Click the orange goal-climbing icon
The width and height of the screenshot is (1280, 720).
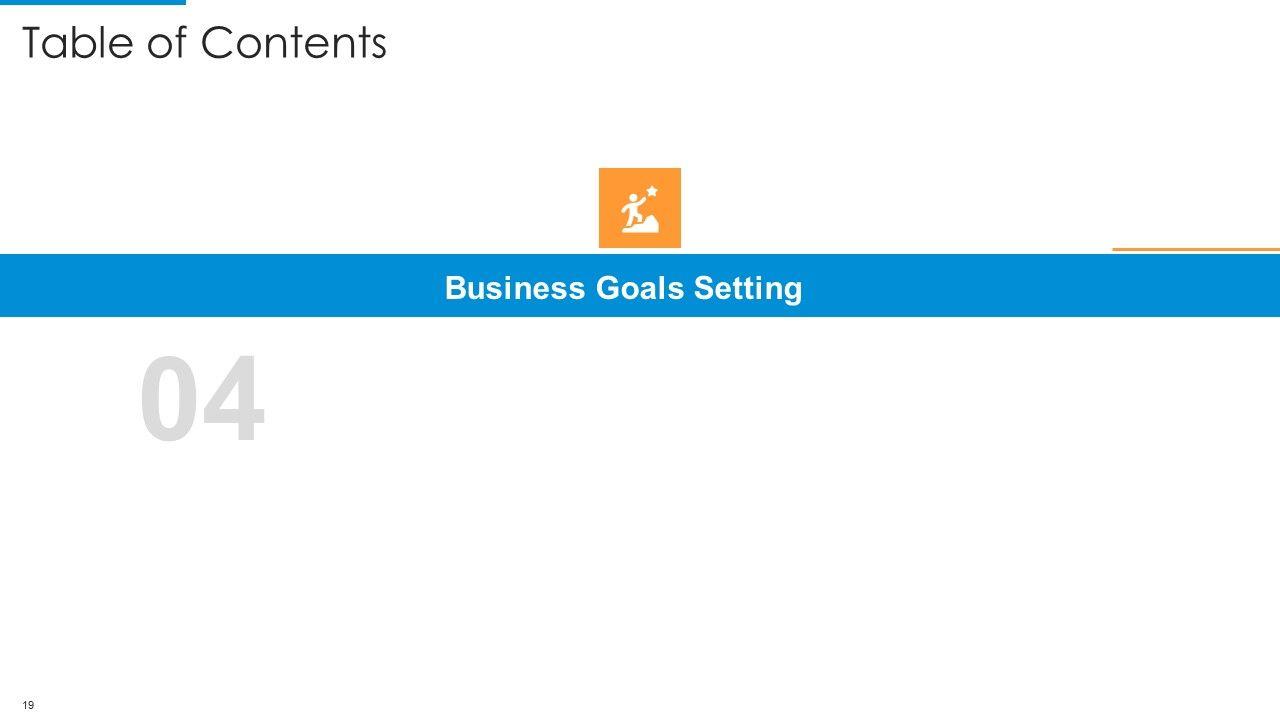(x=639, y=207)
